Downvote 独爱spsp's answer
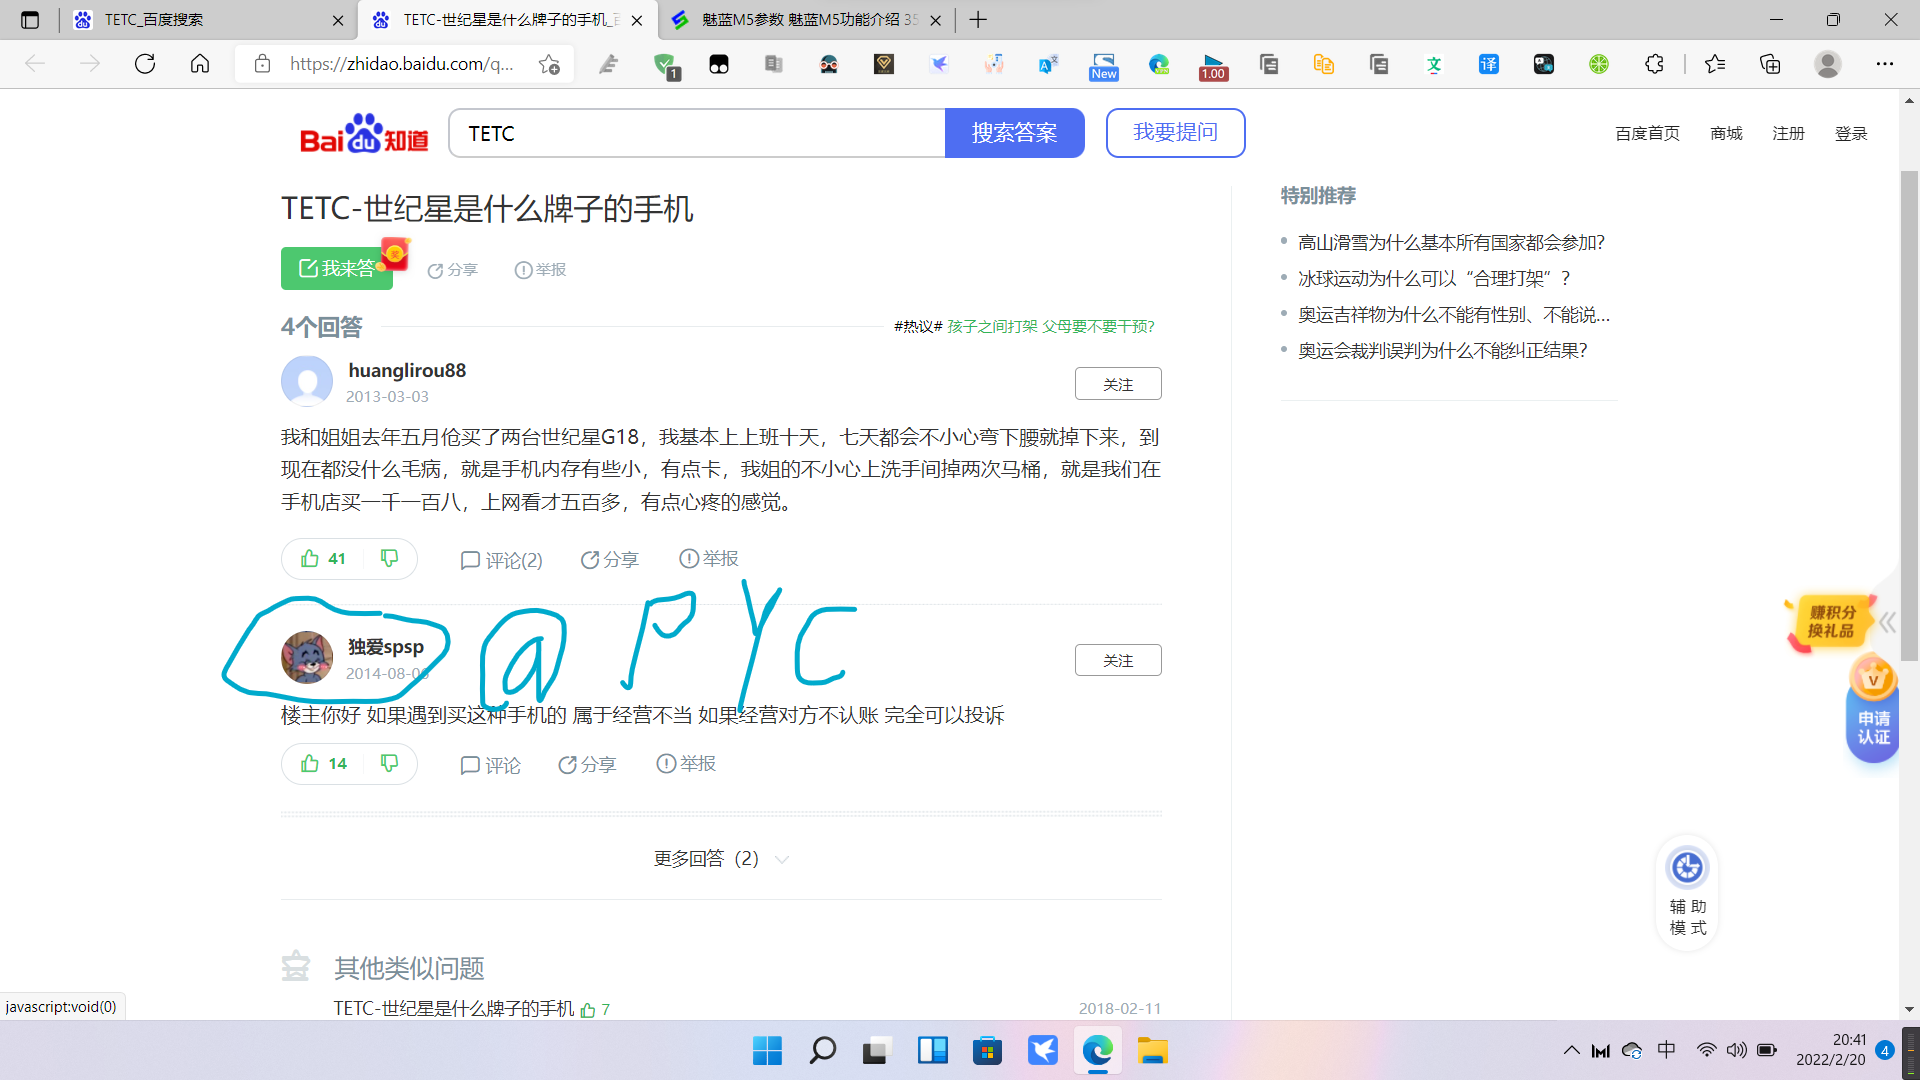Image resolution: width=1920 pixels, height=1080 pixels. [389, 763]
